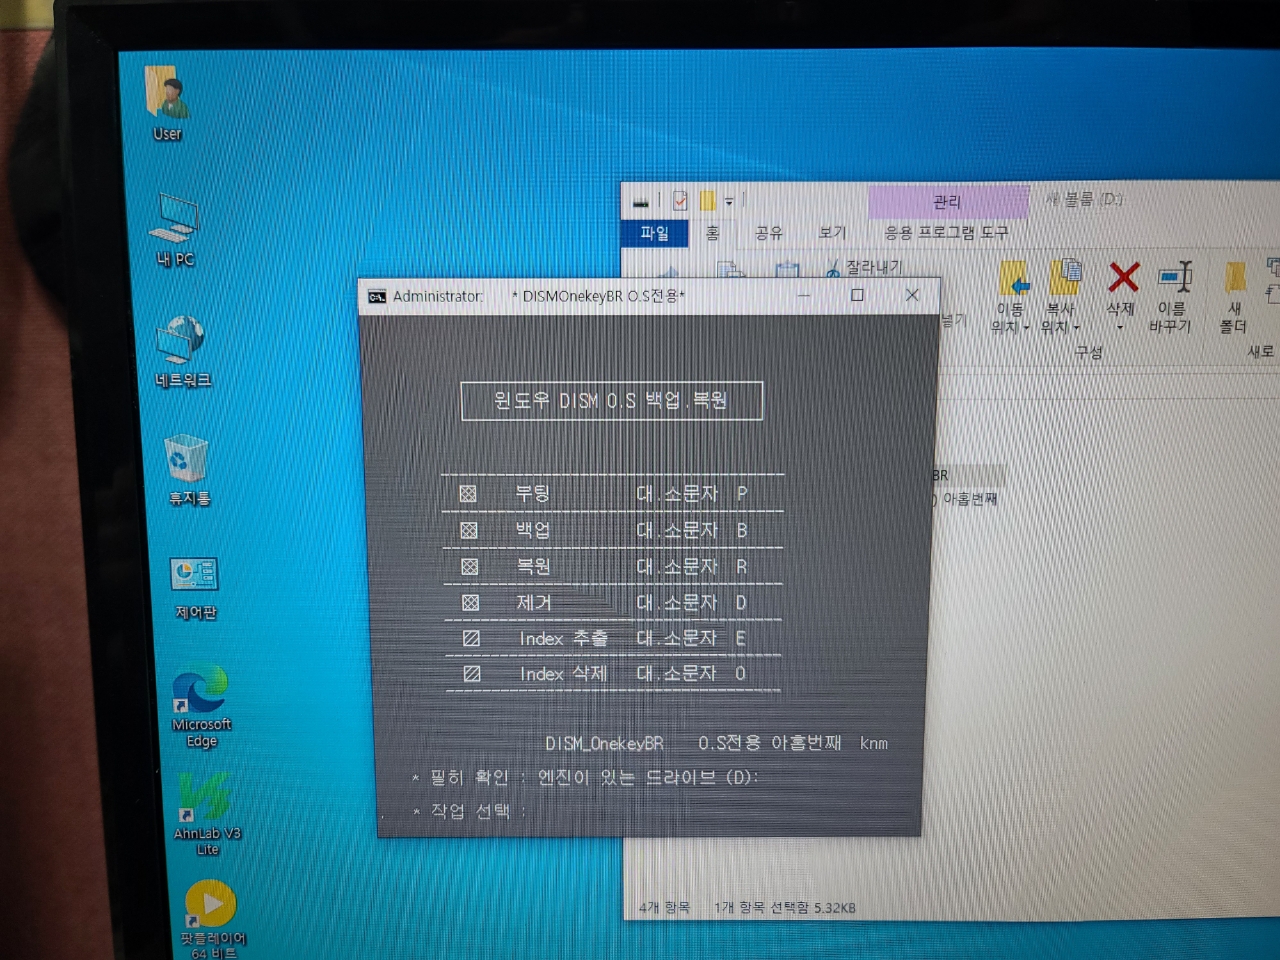Open the 파일 tab in Explorer
The width and height of the screenshot is (1280, 960).
click(655, 233)
